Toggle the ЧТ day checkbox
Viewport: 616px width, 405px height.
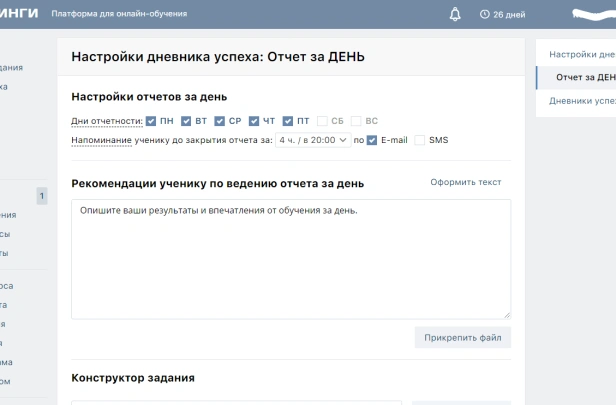click(254, 121)
